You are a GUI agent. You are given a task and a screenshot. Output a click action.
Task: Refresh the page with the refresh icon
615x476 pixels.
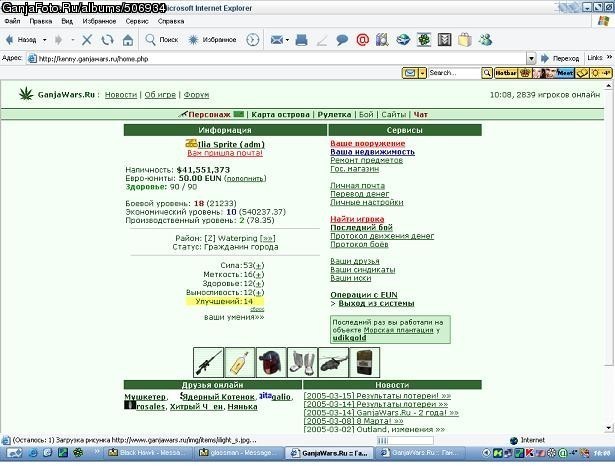click(107, 40)
